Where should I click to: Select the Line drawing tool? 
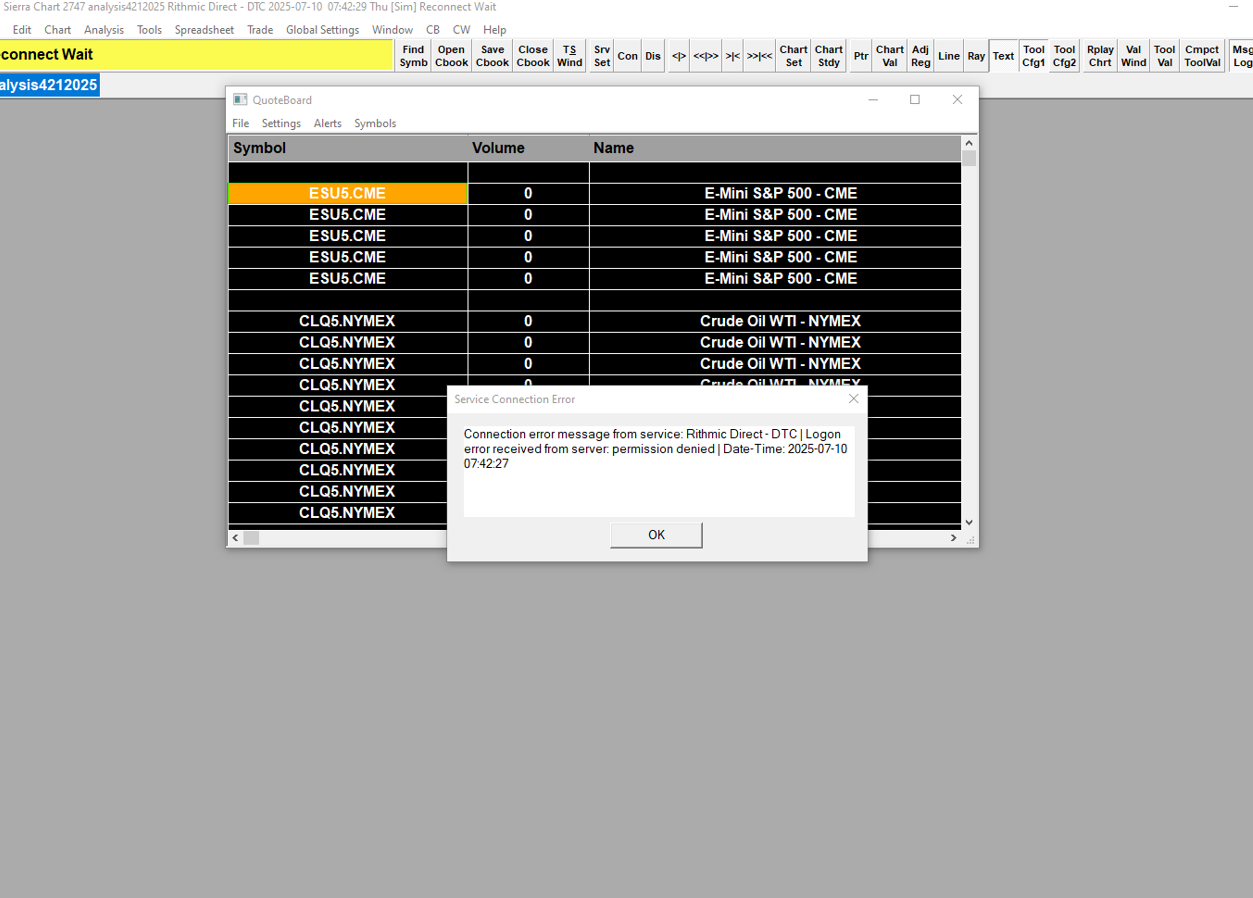(949, 56)
